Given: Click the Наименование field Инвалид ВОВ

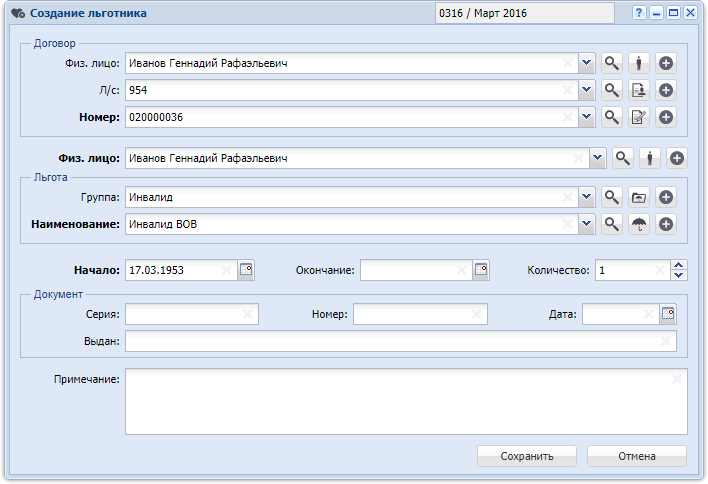Looking at the screenshot, I should (x=352, y=224).
